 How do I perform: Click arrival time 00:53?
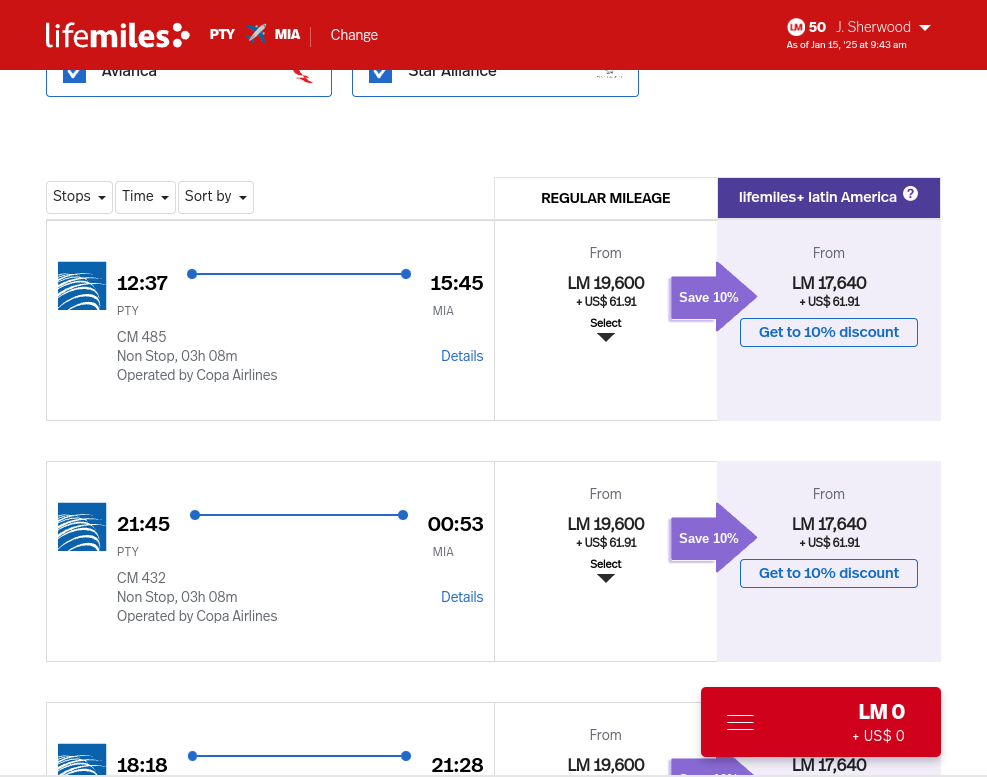point(455,525)
